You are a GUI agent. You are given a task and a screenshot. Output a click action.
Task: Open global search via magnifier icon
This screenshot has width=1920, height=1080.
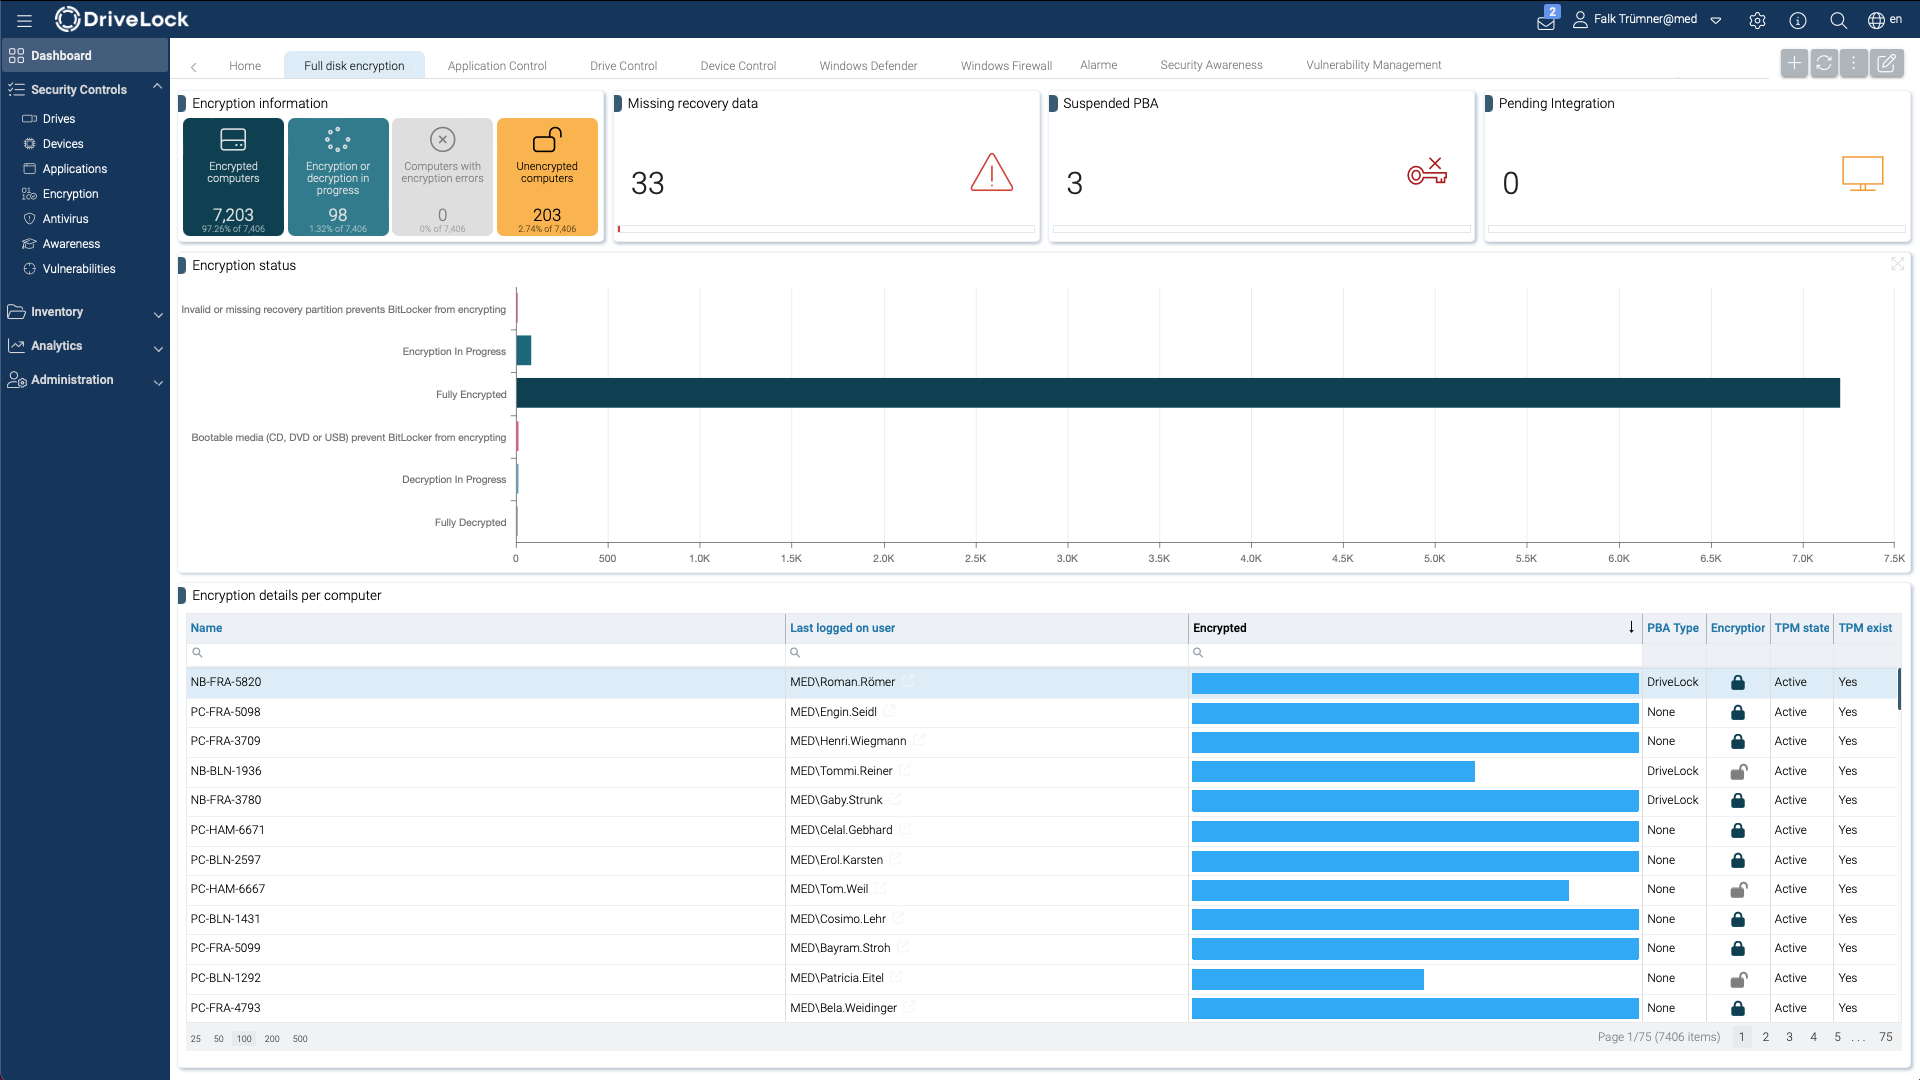coord(1838,20)
